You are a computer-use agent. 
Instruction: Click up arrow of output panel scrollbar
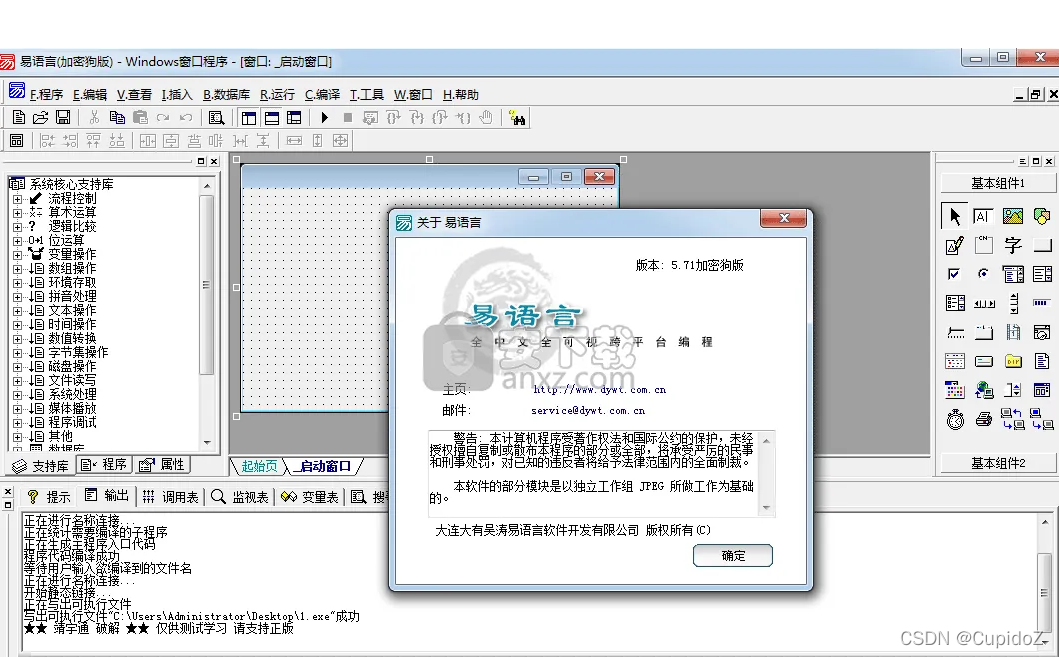pyautogui.click(x=1045, y=523)
